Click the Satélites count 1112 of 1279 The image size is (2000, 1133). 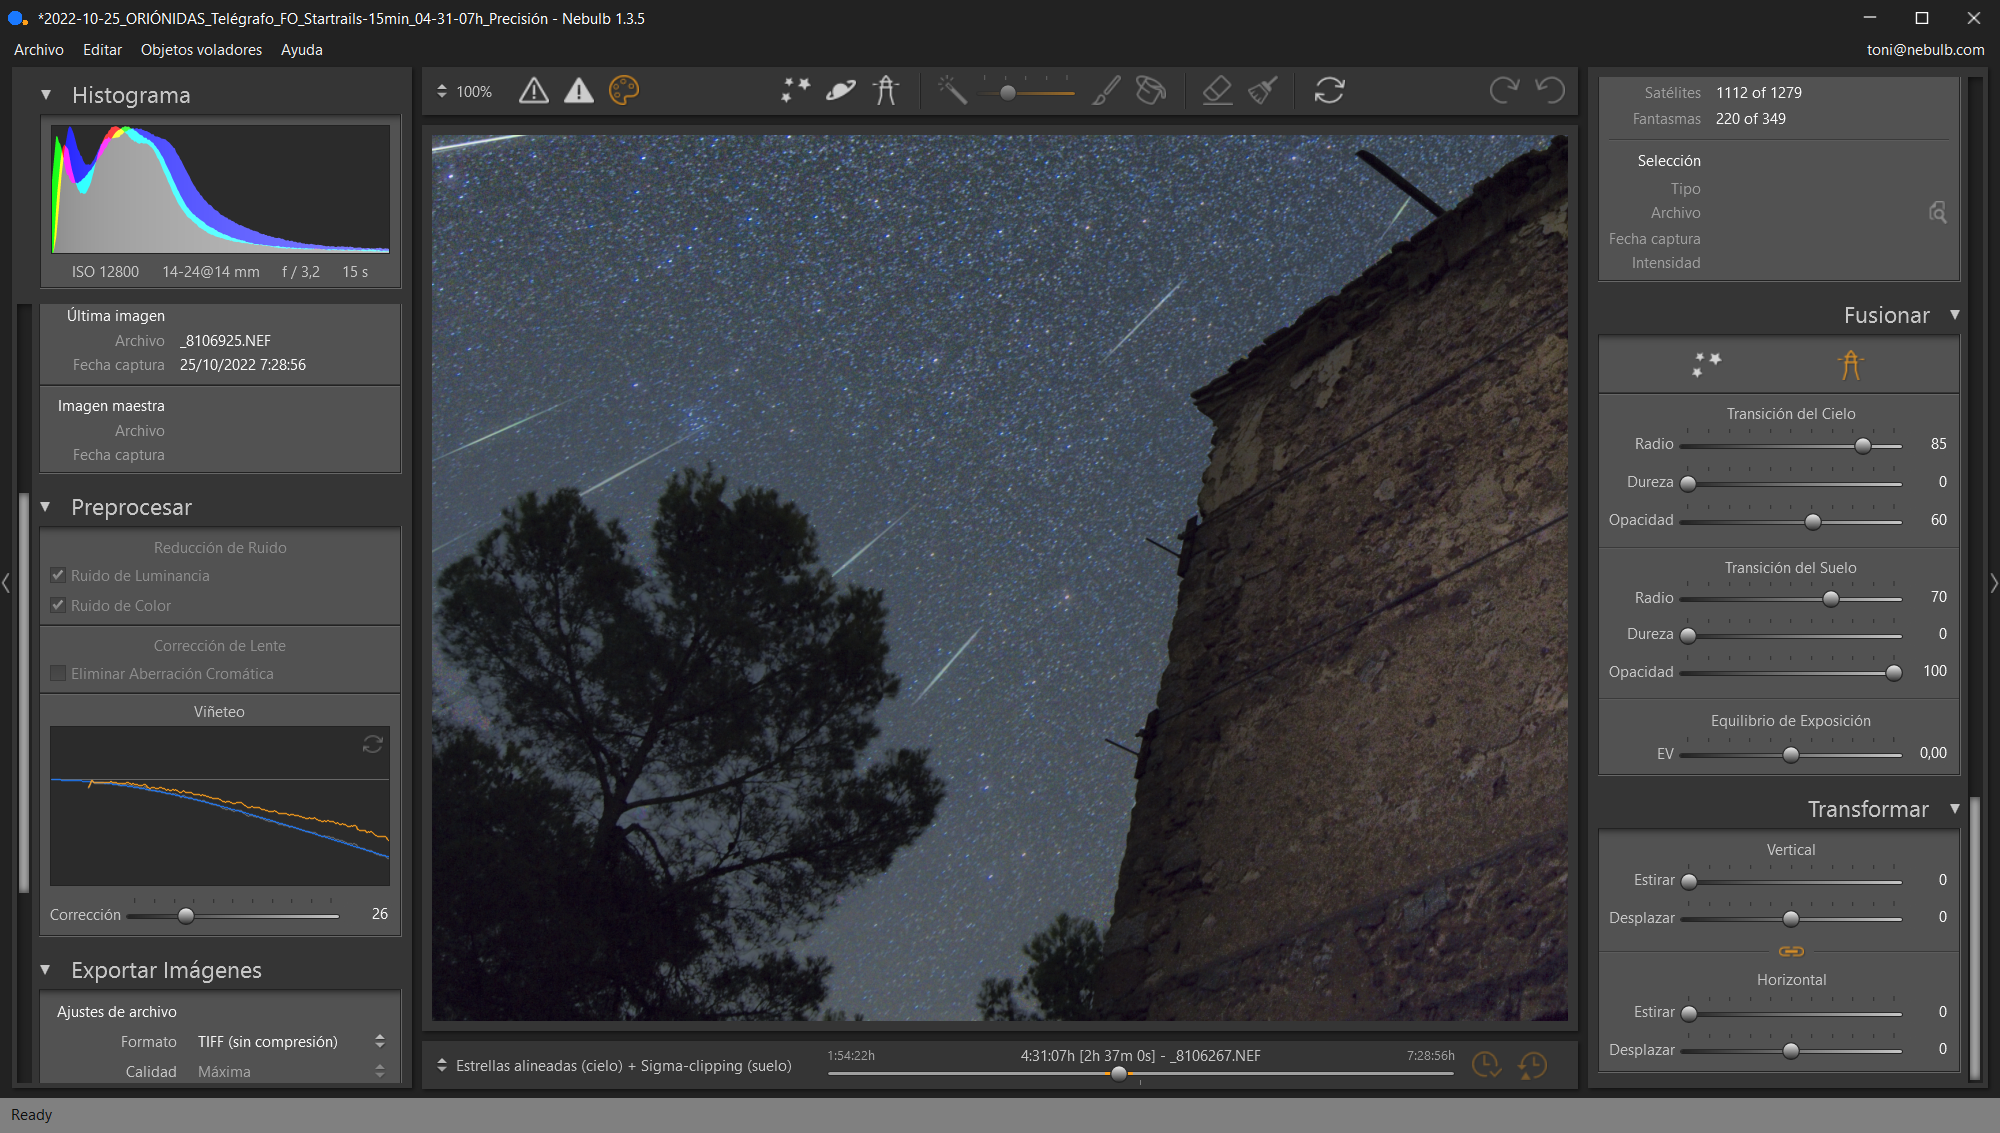point(1759,92)
